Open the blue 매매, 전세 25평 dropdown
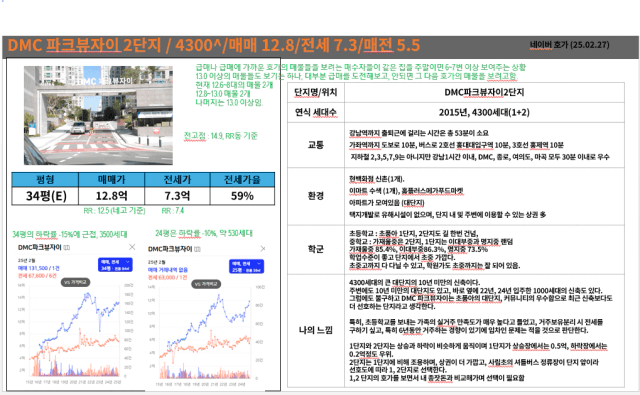 click(x=247, y=266)
